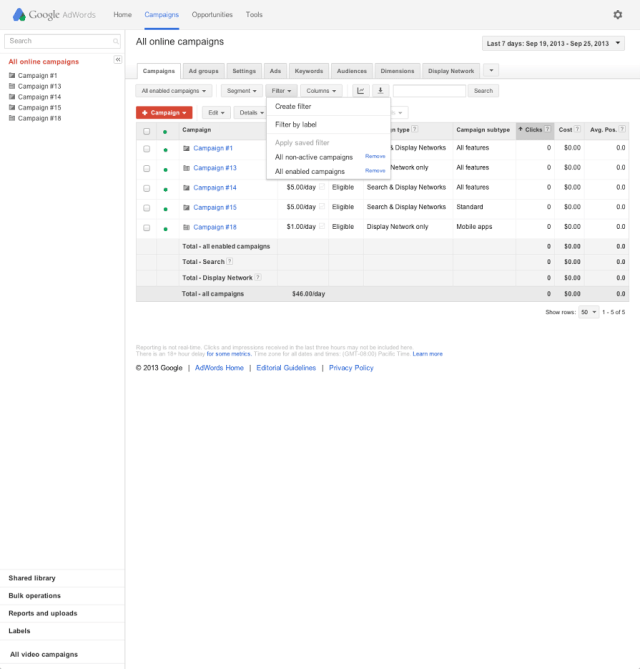The width and height of the screenshot is (640, 669).
Task: Collapse the sidebar with the double-arrow icon
Action: point(118,60)
